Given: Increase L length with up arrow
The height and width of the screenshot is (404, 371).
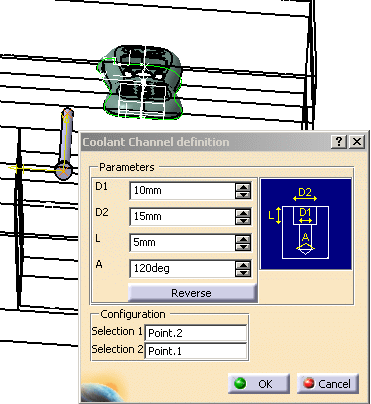Looking at the screenshot, I should (243, 239).
